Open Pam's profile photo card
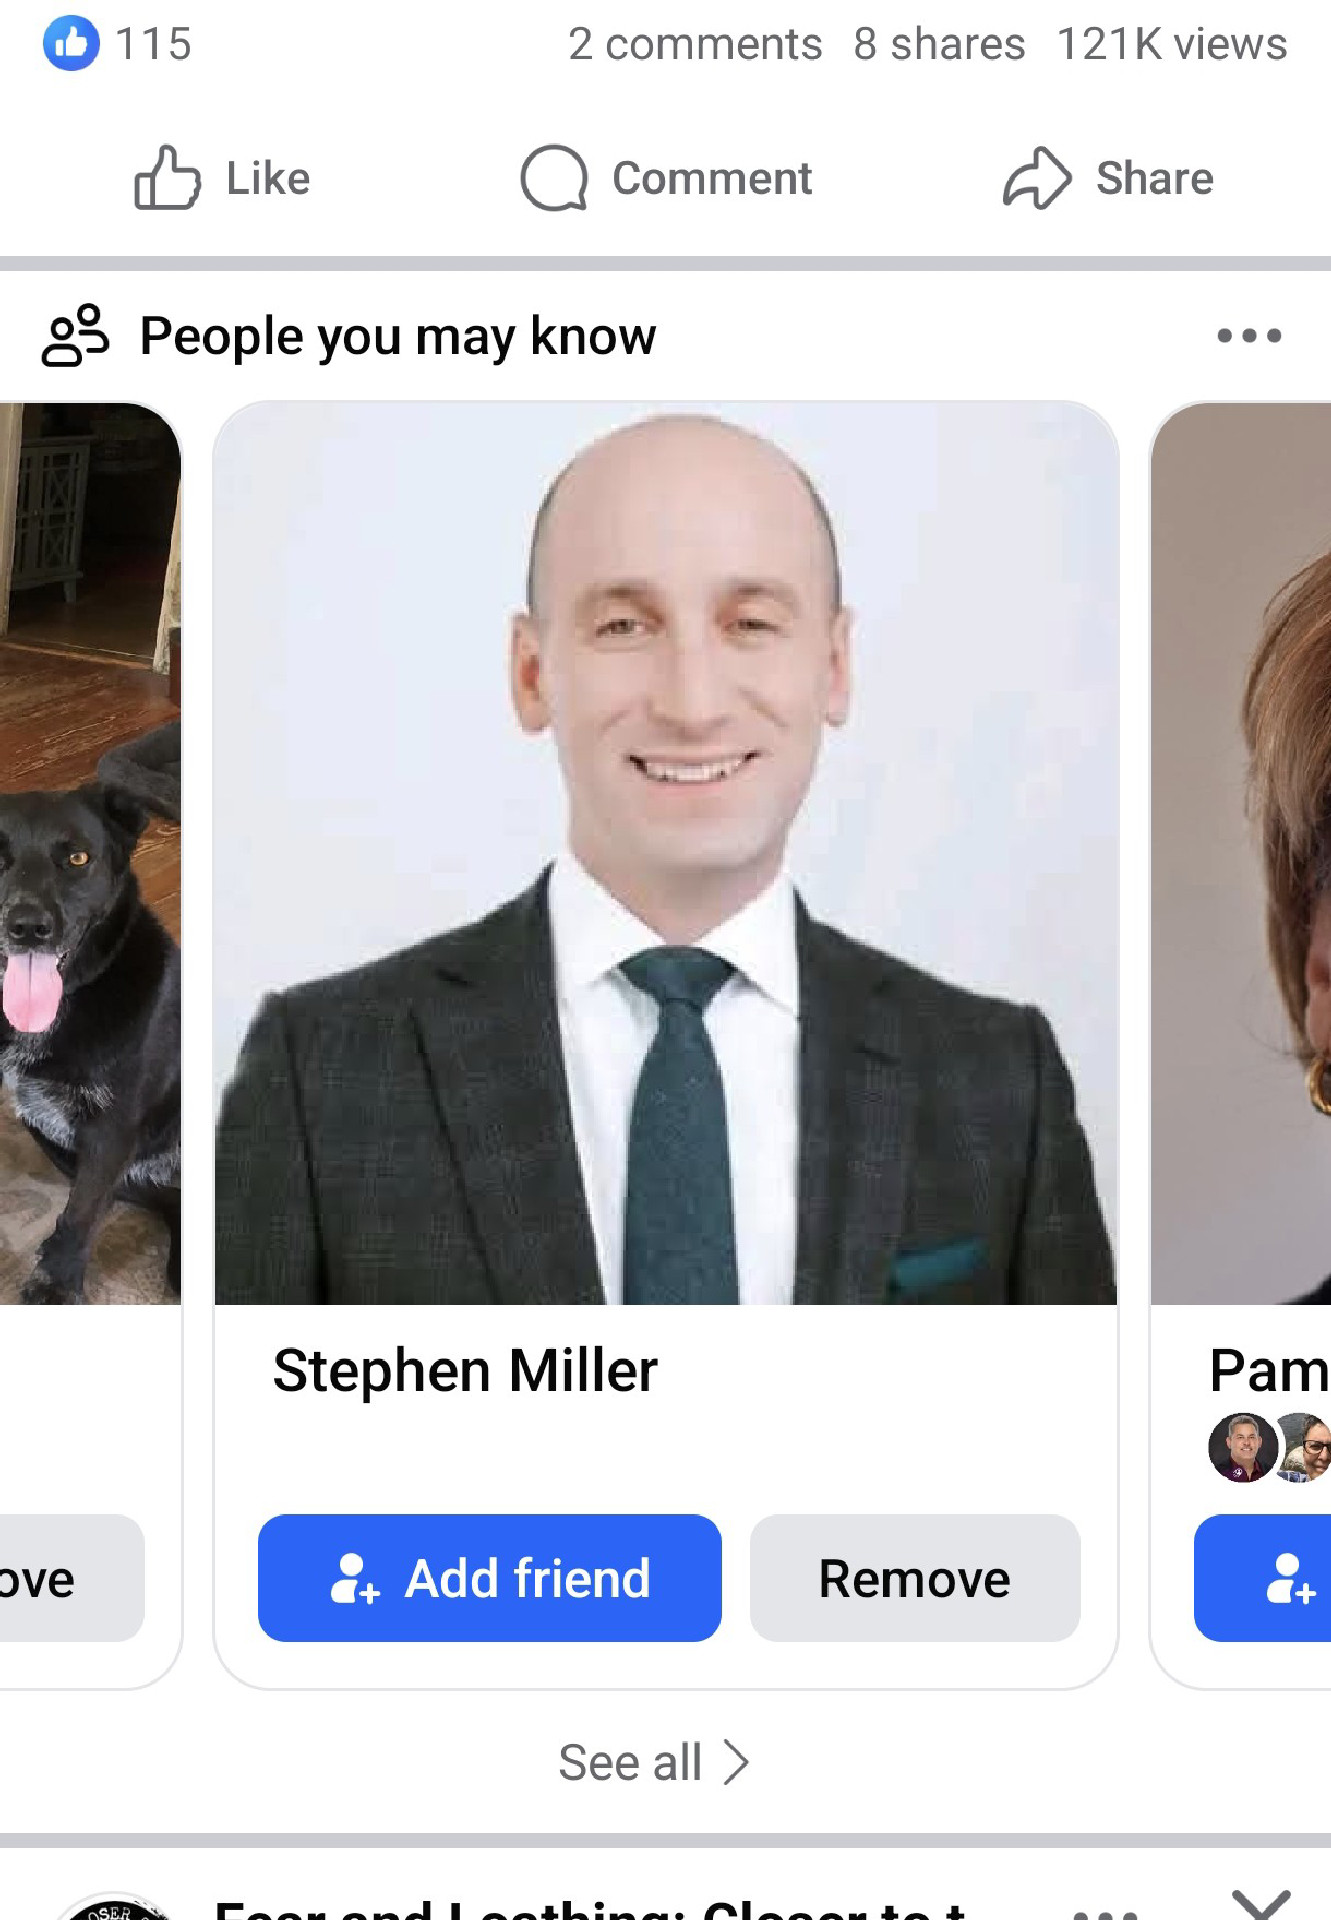The width and height of the screenshot is (1331, 1920). [1241, 854]
